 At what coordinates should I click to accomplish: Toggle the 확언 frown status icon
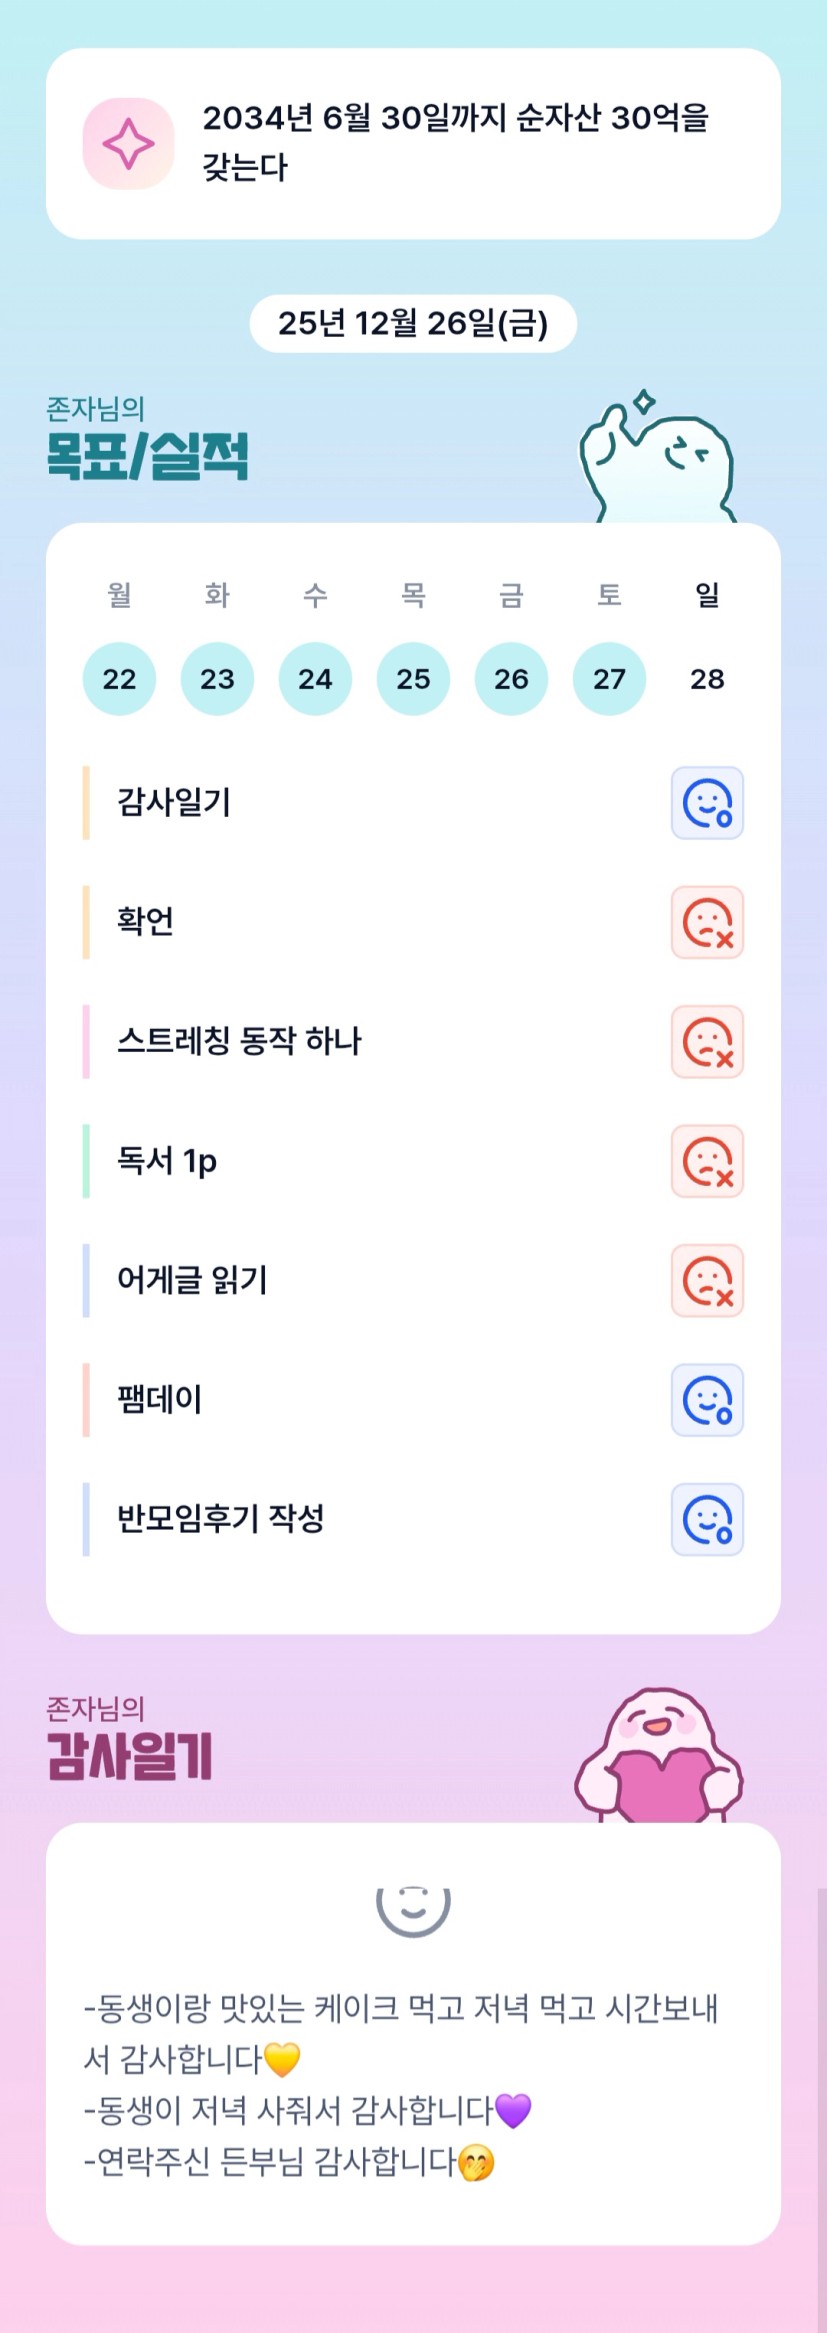pos(707,922)
